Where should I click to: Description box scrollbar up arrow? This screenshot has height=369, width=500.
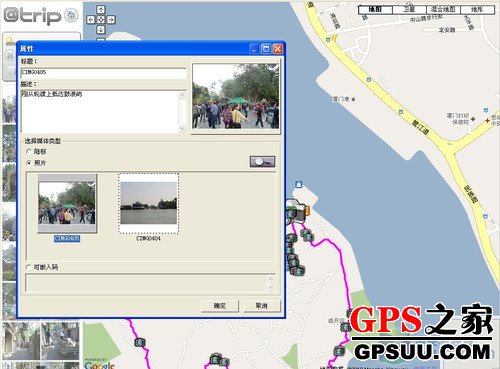click(x=182, y=95)
